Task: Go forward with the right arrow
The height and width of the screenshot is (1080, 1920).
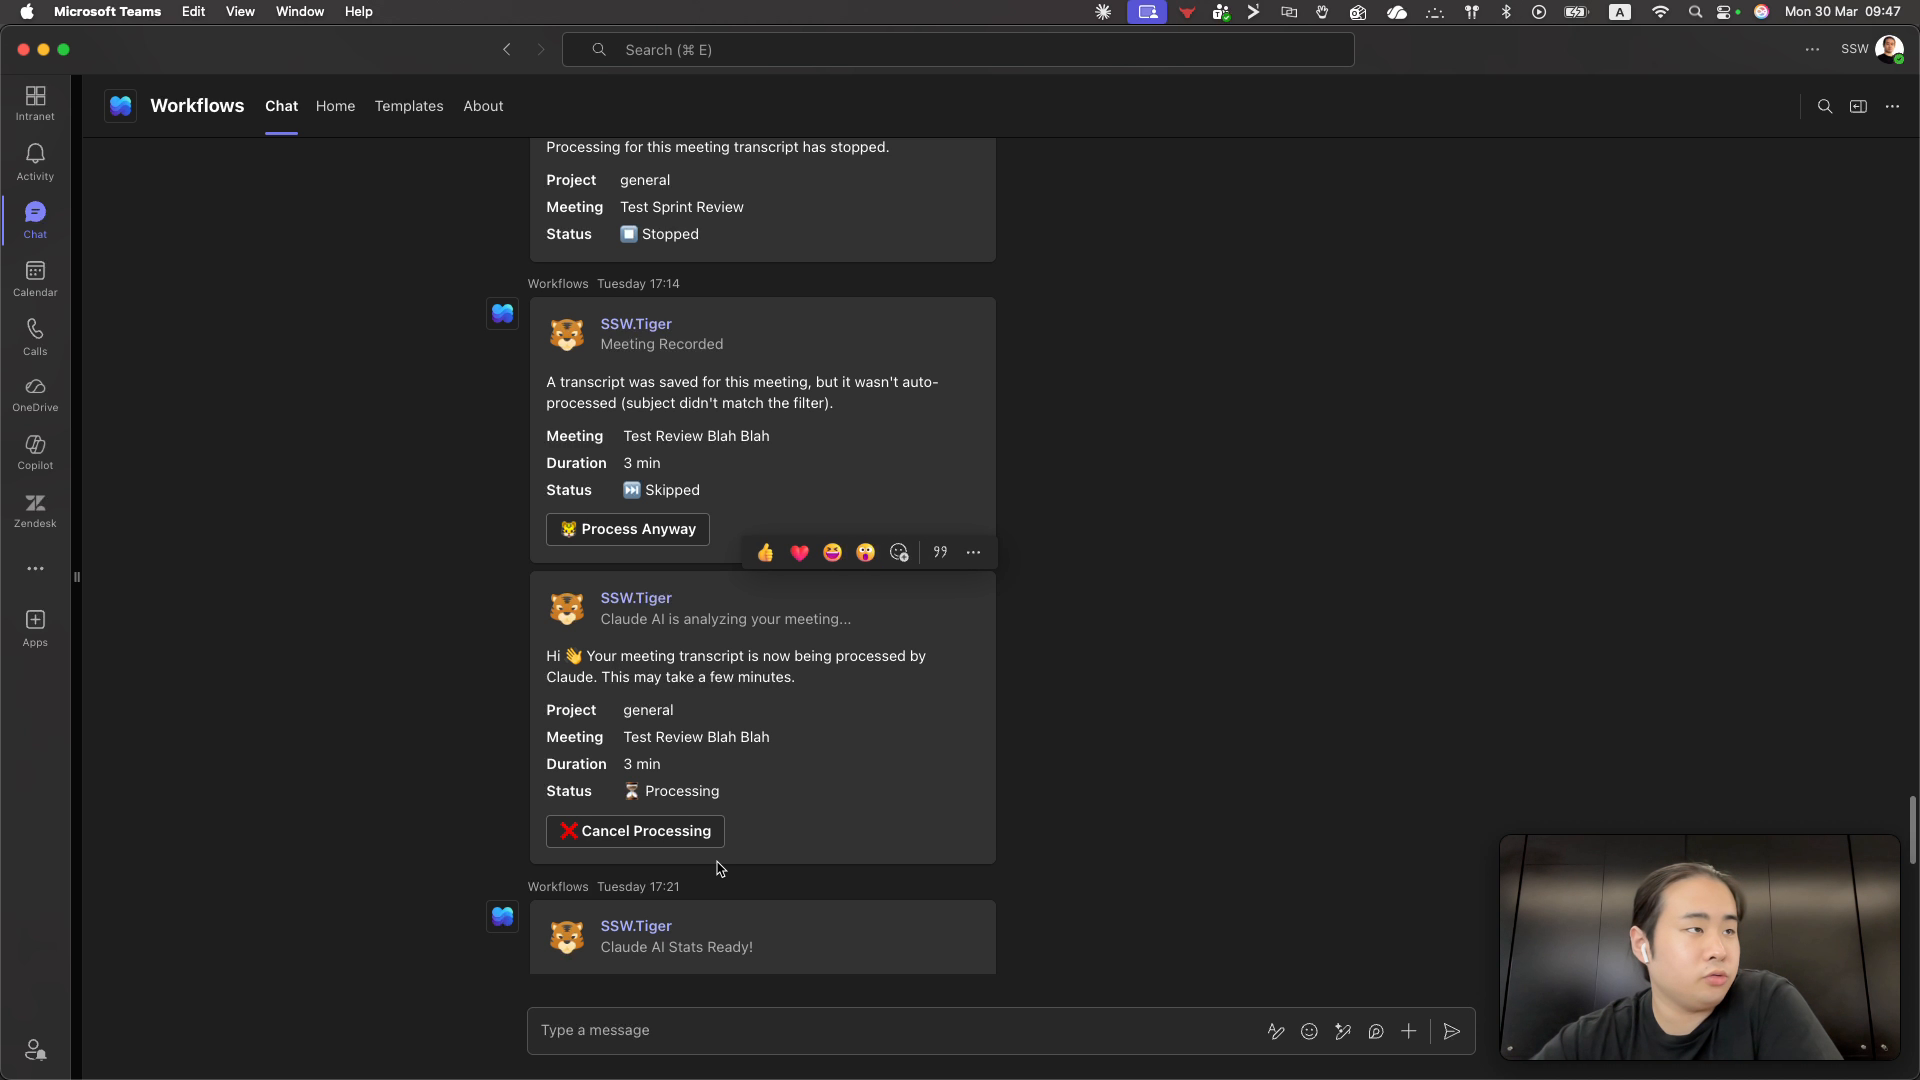Action: pos(541,49)
